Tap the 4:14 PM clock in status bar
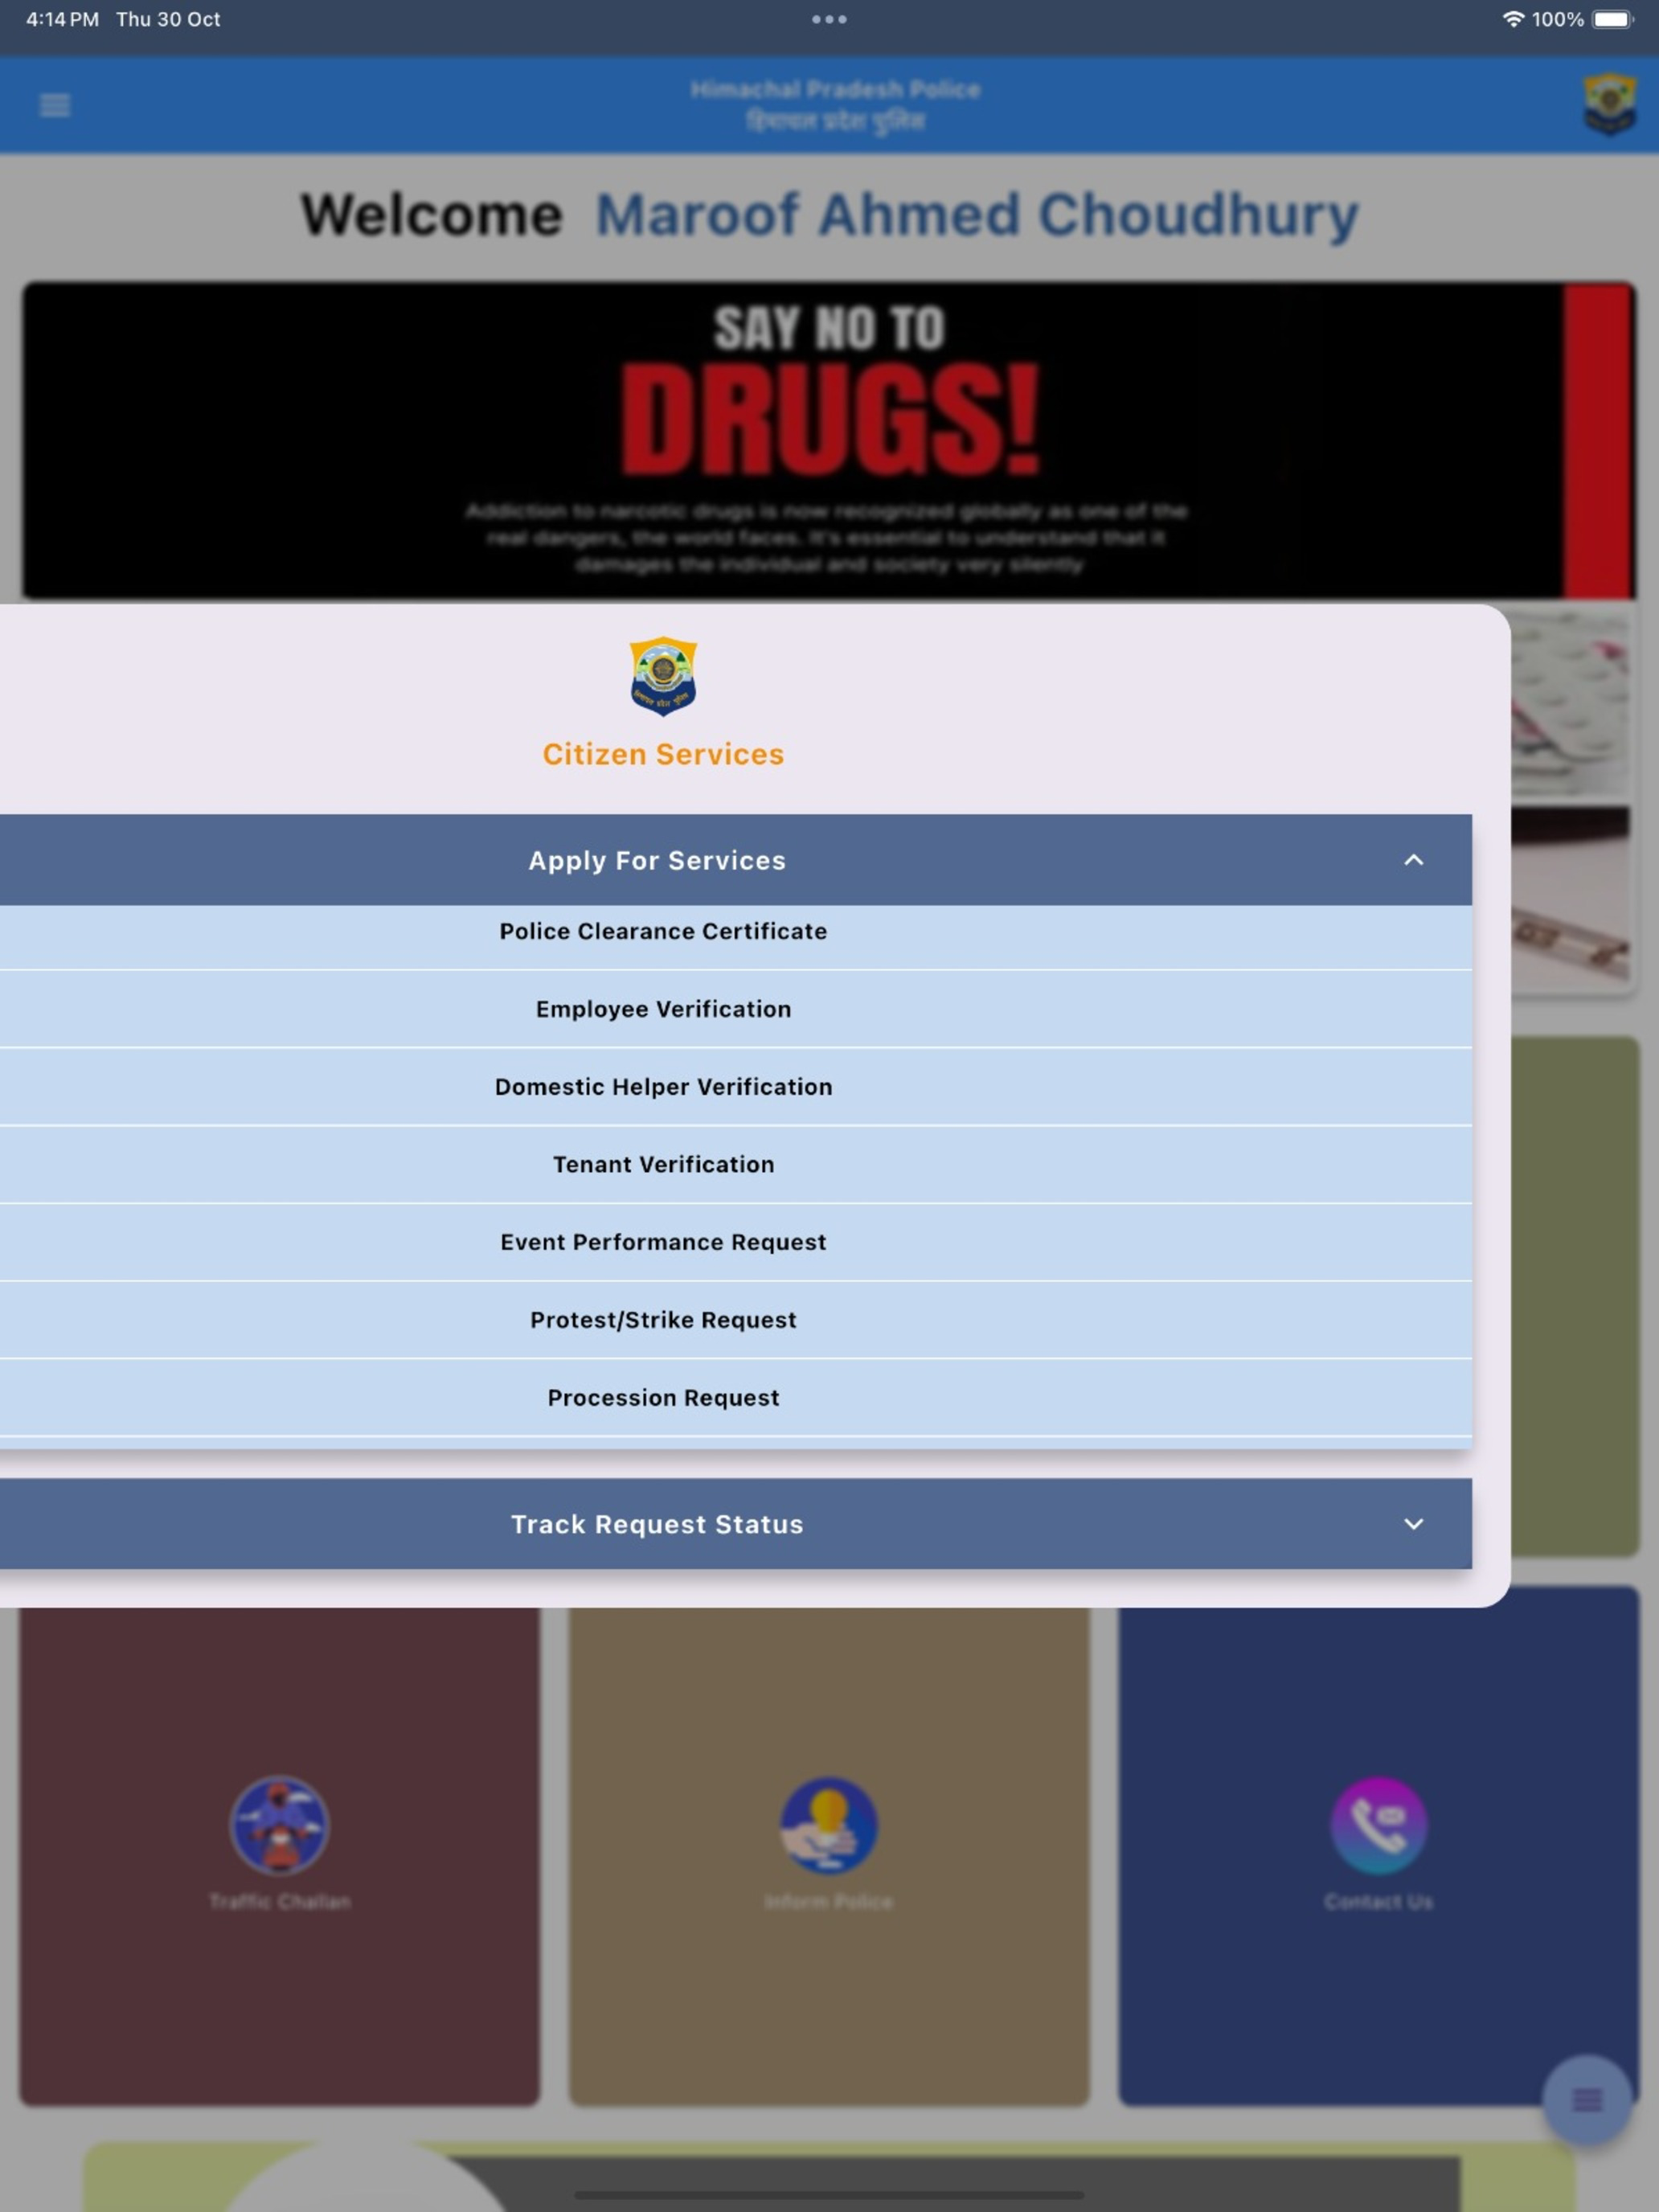 pos(62,19)
